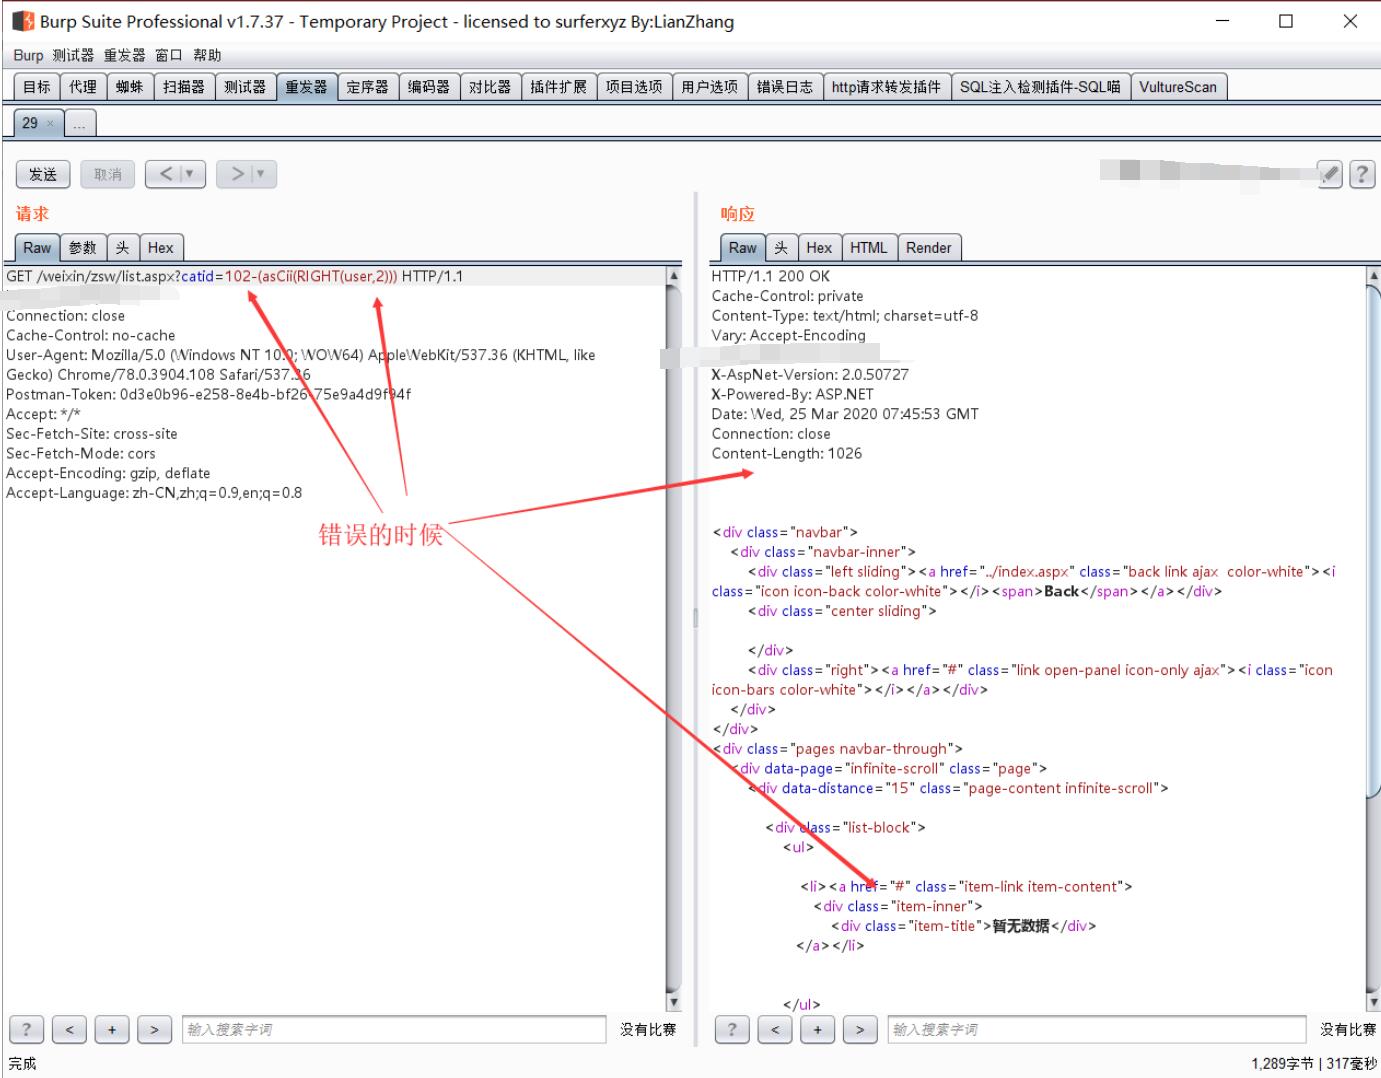The height and width of the screenshot is (1078, 1381).
Task: Click the request search help ? button
Action: (27, 1030)
